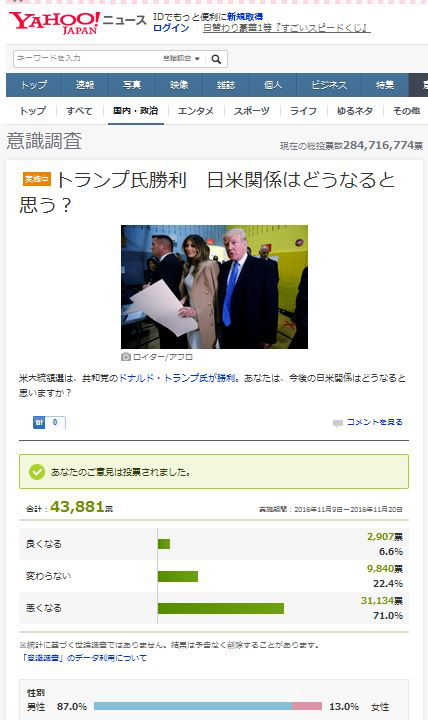Click the ログイン link
The image size is (428, 720).
[171, 28]
